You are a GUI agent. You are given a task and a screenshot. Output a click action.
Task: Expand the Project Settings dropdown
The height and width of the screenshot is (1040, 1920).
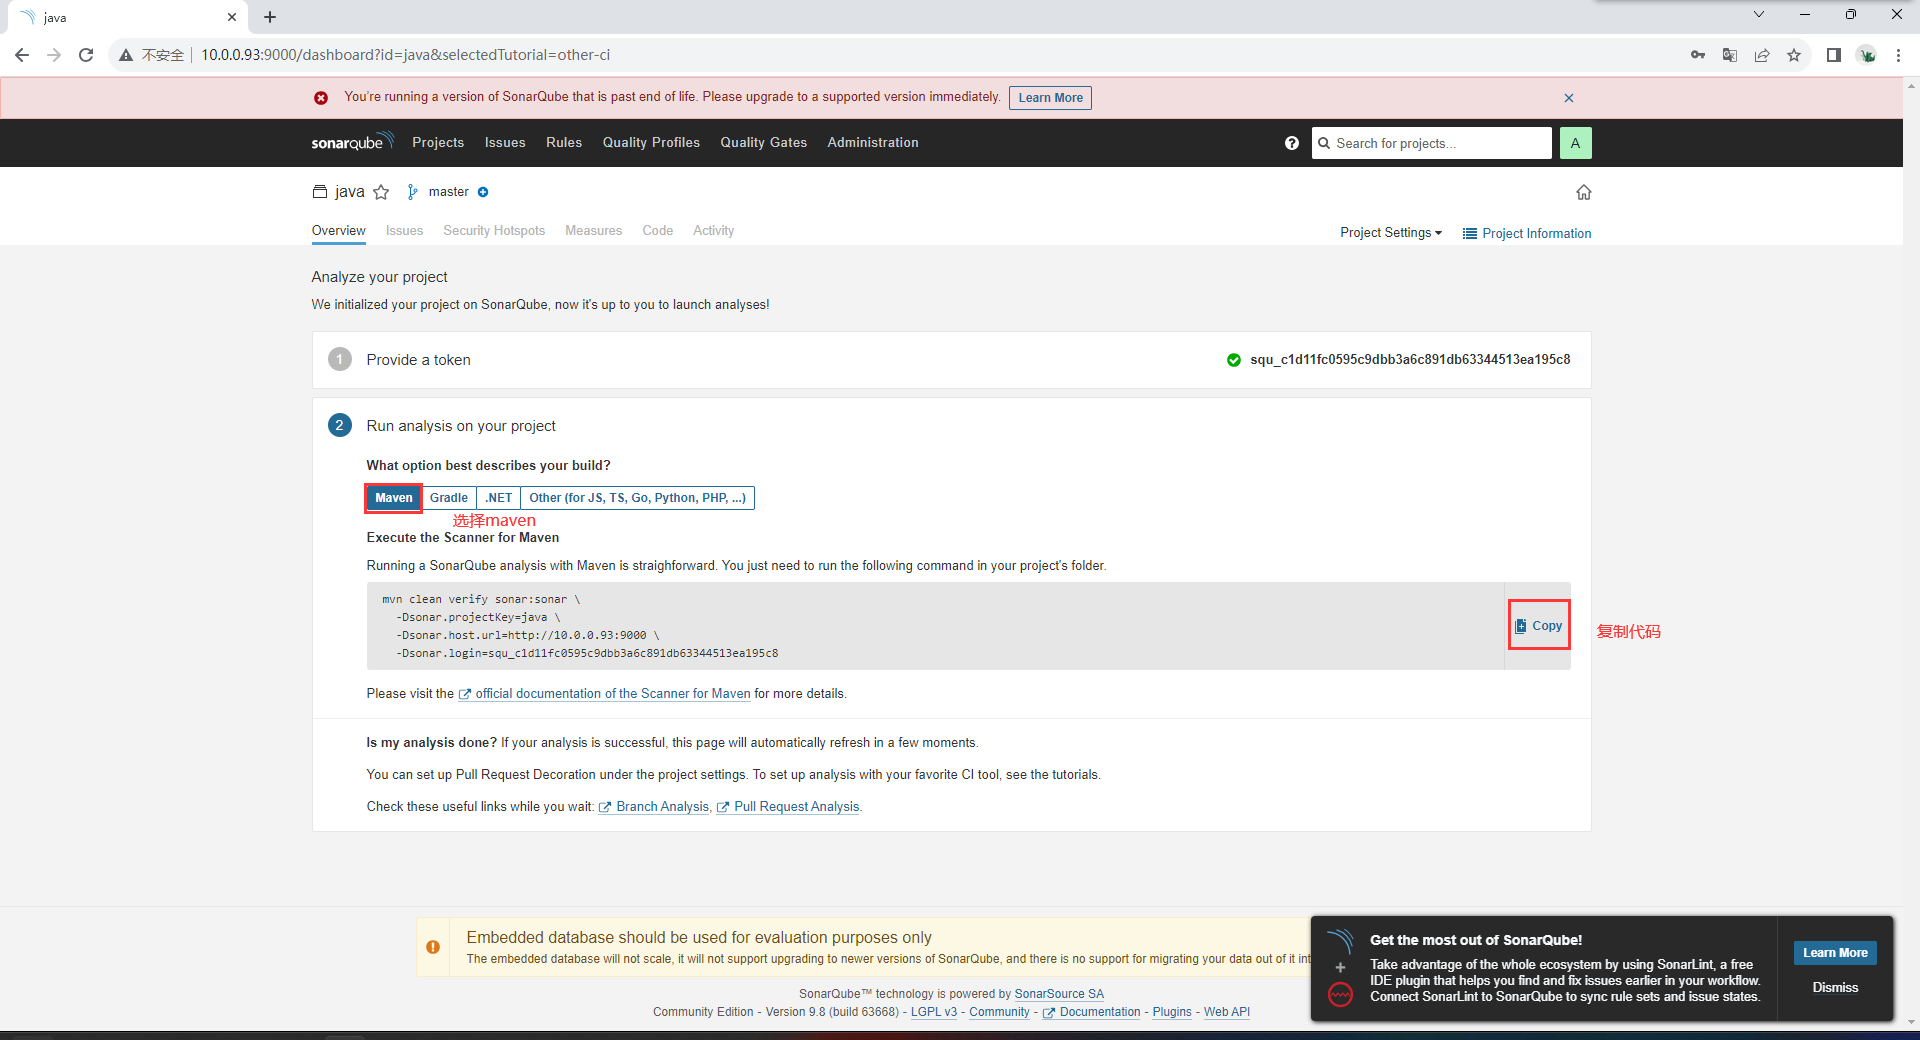(x=1391, y=233)
